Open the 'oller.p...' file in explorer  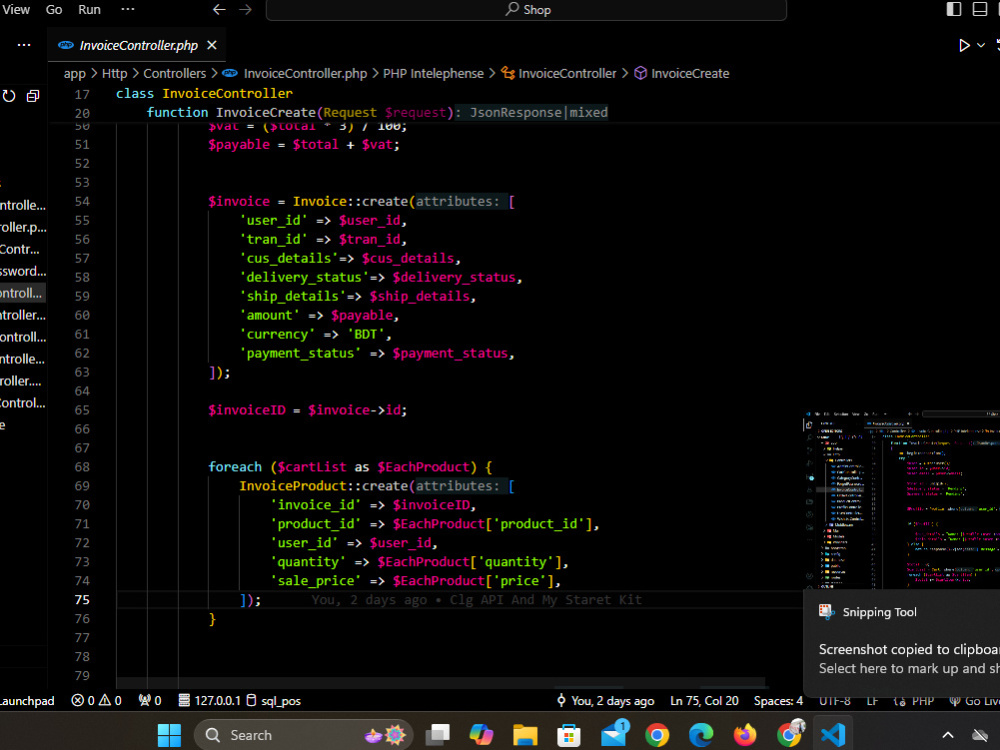[22, 227]
